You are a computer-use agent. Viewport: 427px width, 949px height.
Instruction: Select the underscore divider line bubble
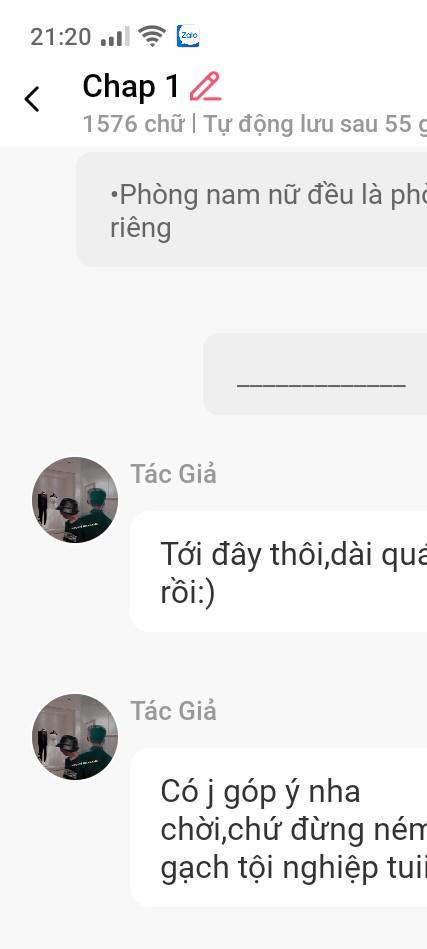click(315, 374)
